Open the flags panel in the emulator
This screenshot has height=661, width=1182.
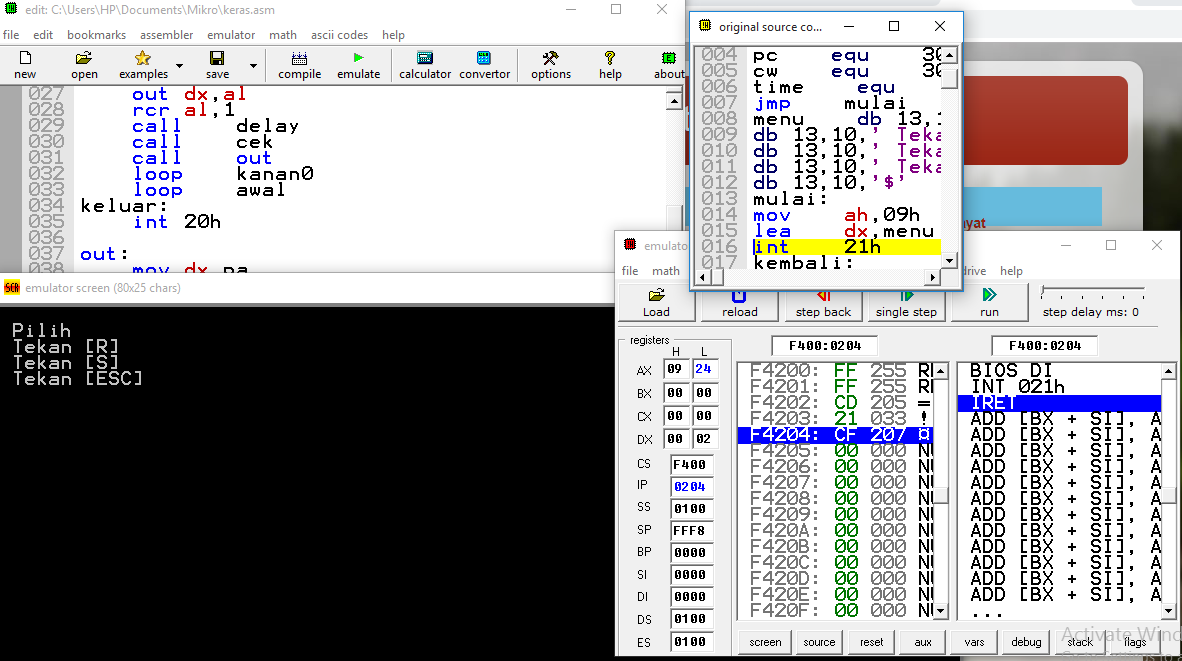pyautogui.click(x=1134, y=642)
